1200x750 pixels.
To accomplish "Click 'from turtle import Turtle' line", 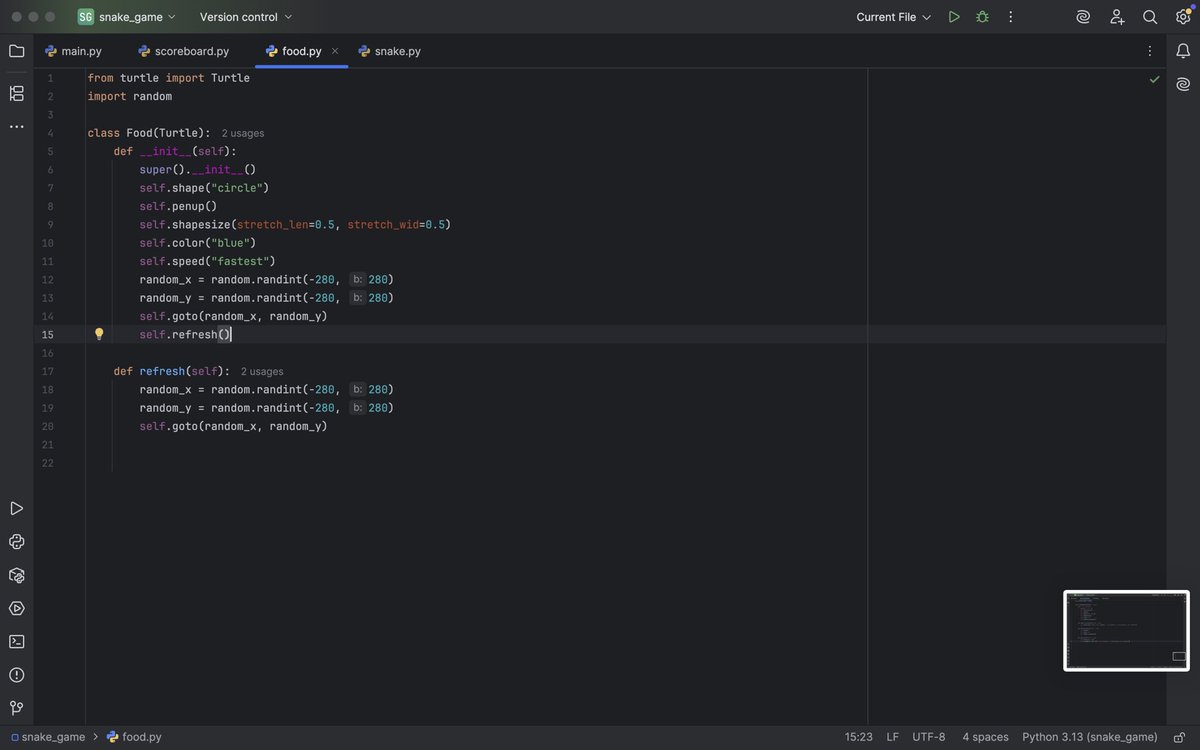I will (x=168, y=78).
